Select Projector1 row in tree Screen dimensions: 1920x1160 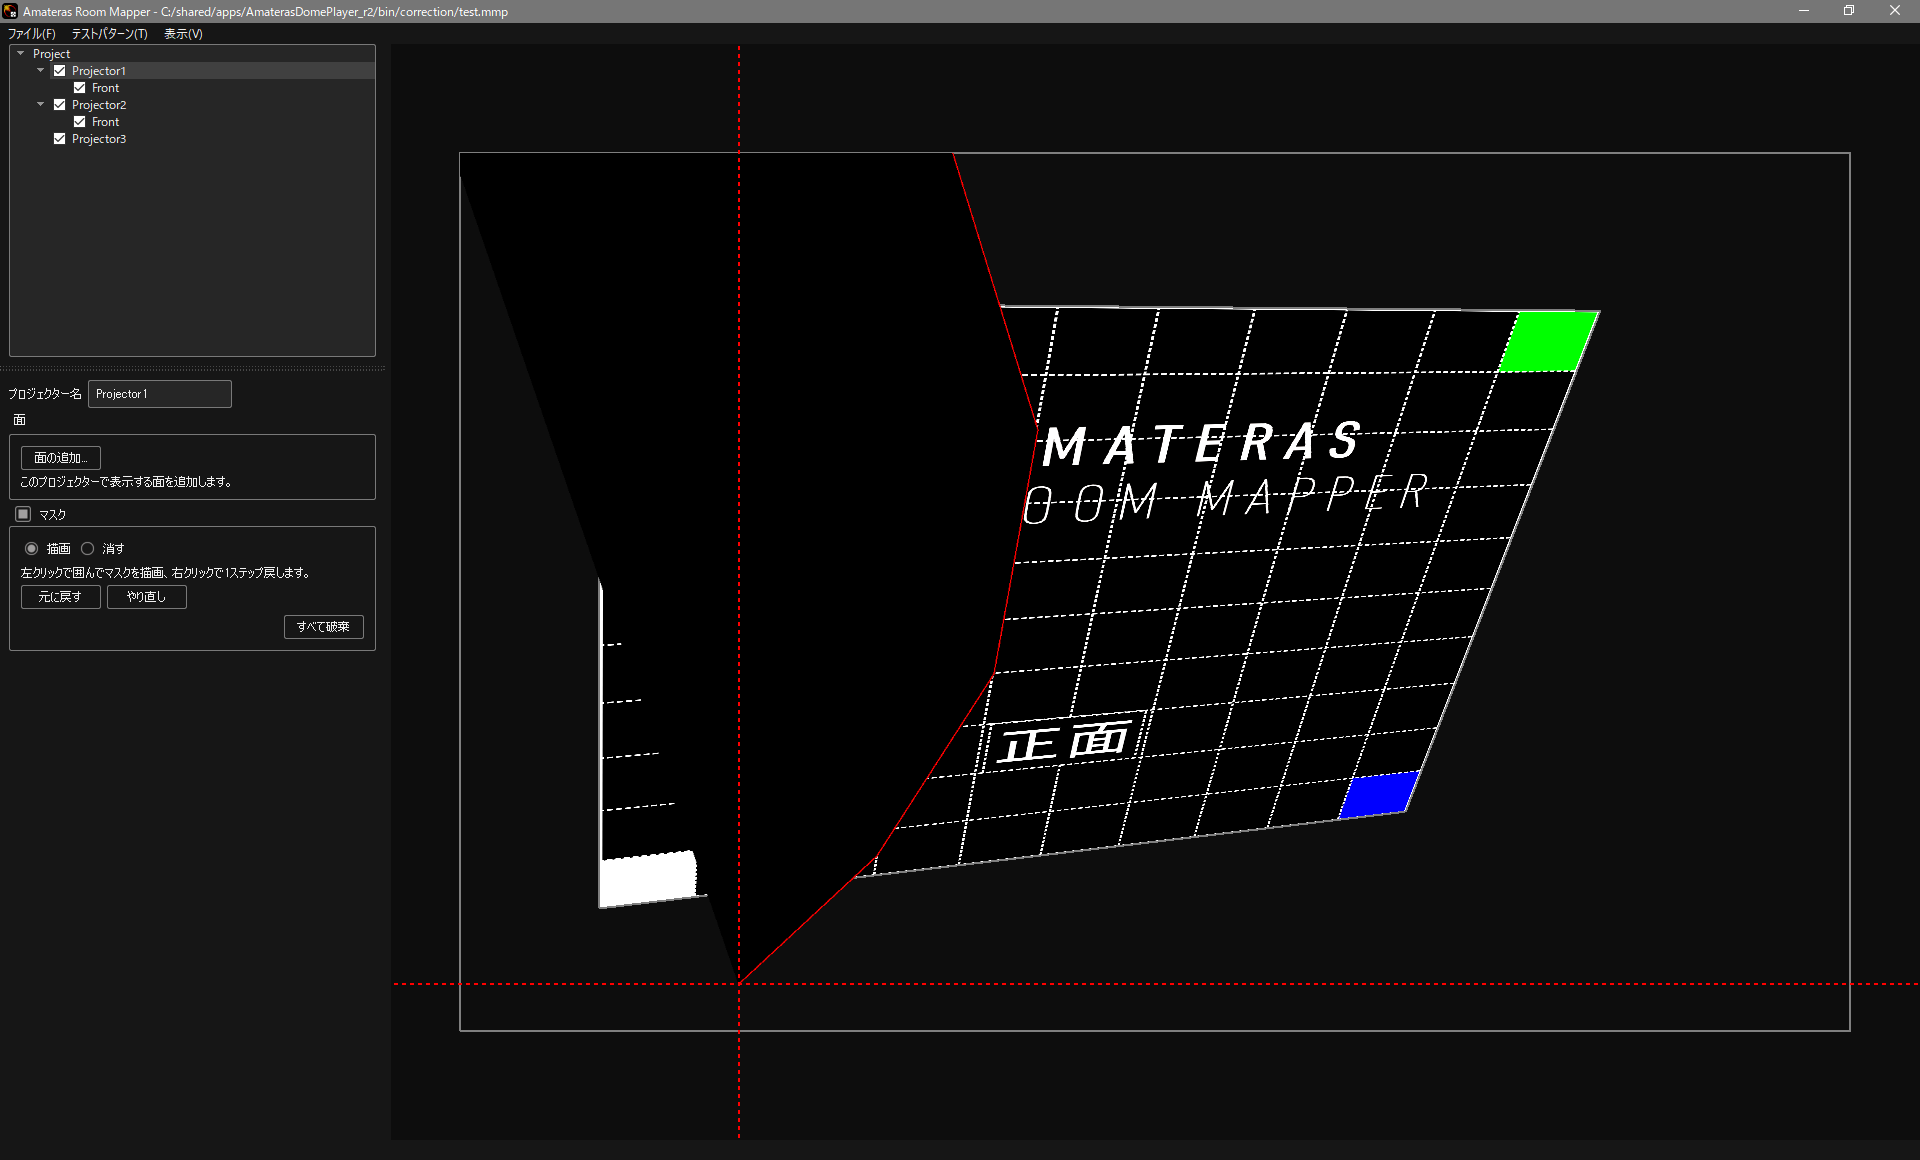(x=192, y=71)
